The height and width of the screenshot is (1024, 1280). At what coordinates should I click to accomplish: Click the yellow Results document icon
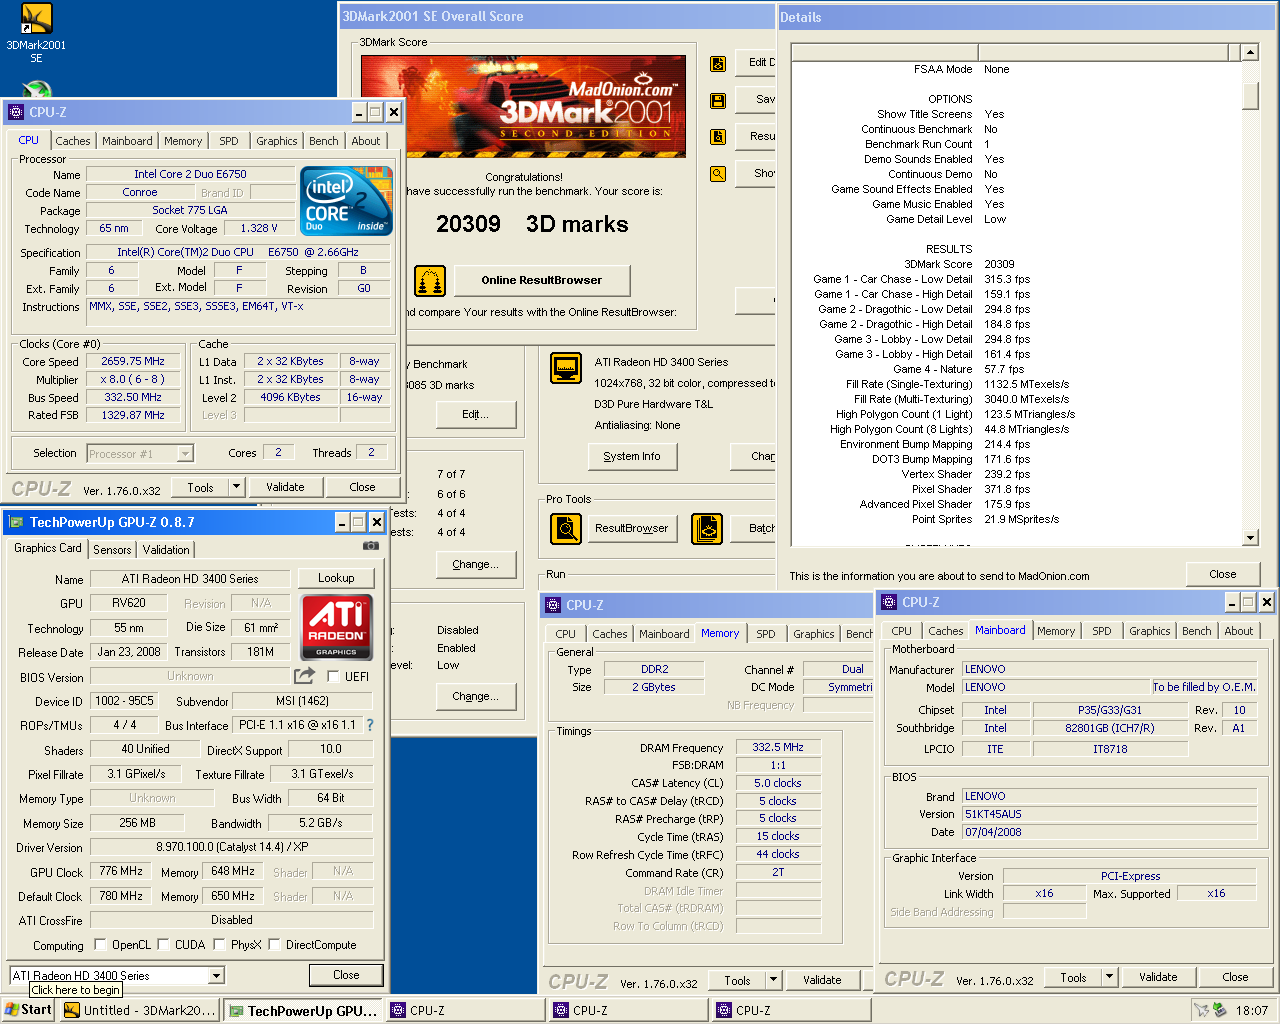pyautogui.click(x=718, y=137)
